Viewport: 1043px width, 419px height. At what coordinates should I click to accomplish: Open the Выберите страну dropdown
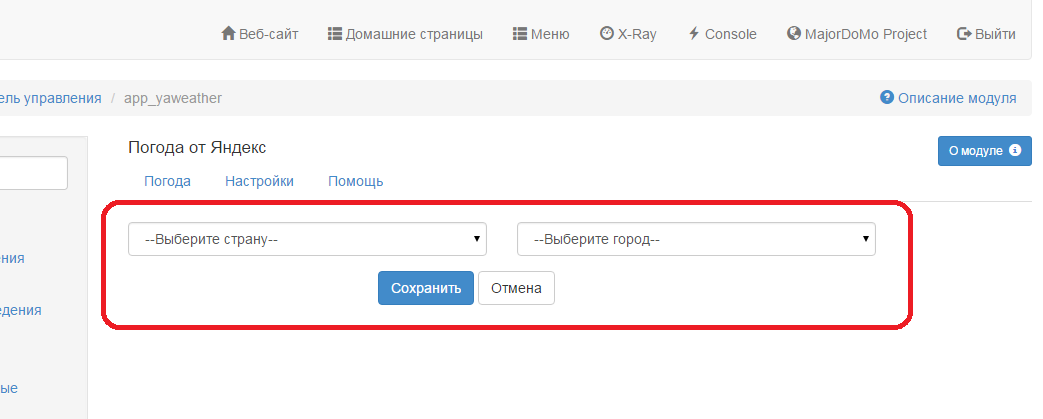coord(307,239)
